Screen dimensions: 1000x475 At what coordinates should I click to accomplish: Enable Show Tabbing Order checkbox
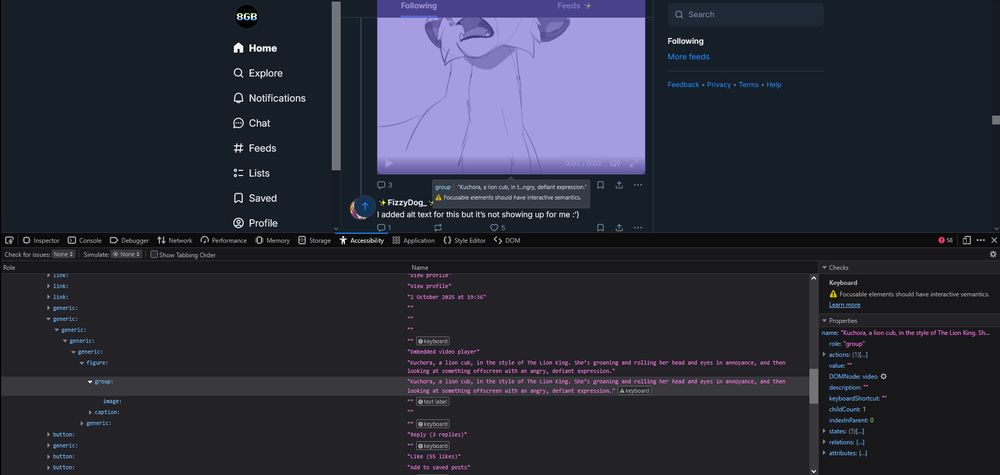(x=154, y=254)
